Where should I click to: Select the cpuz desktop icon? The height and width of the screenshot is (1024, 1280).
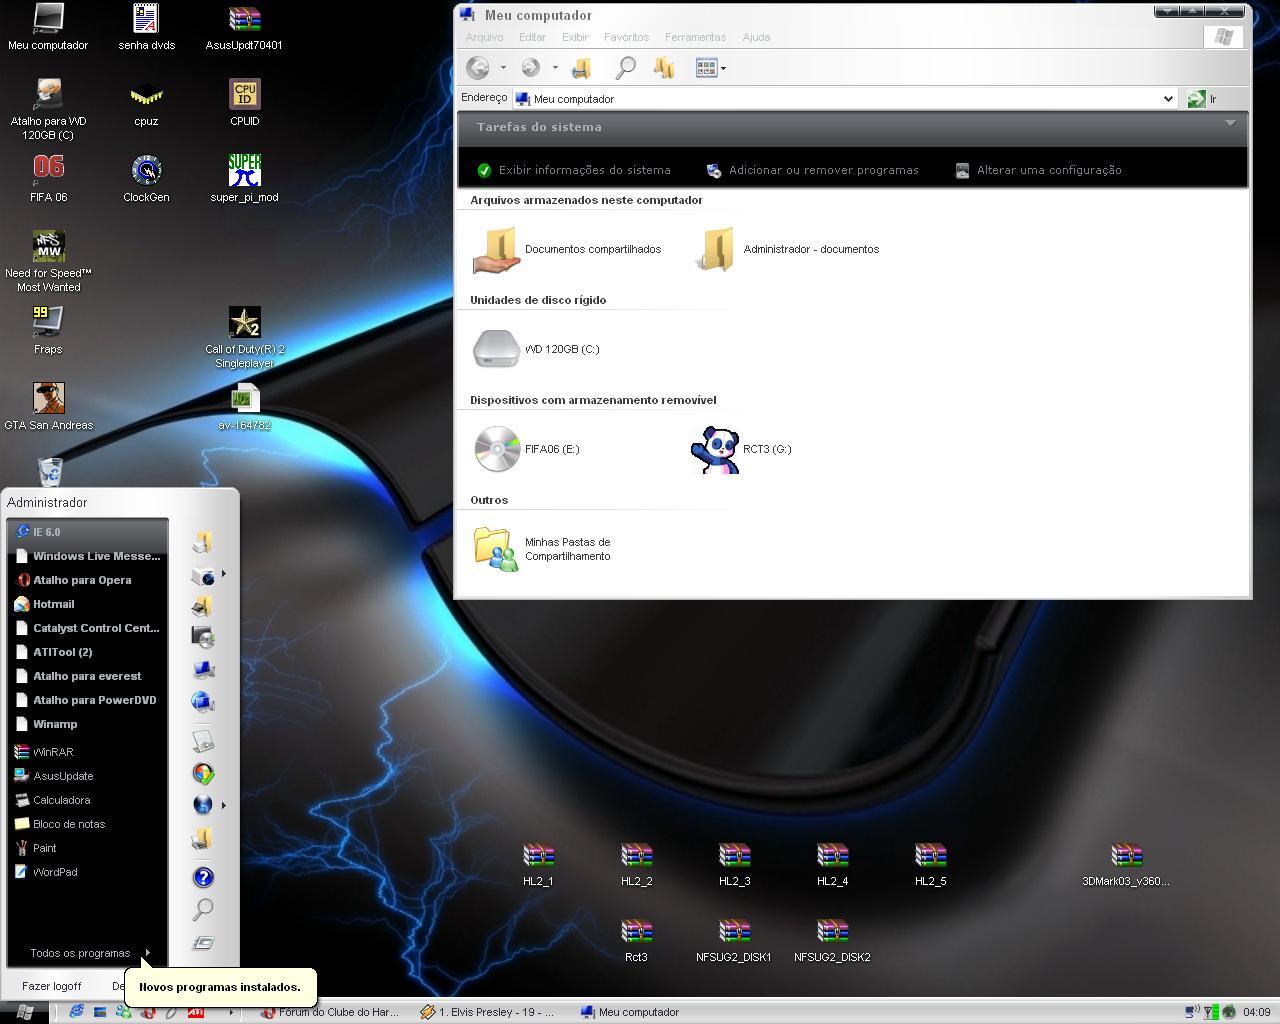click(146, 103)
